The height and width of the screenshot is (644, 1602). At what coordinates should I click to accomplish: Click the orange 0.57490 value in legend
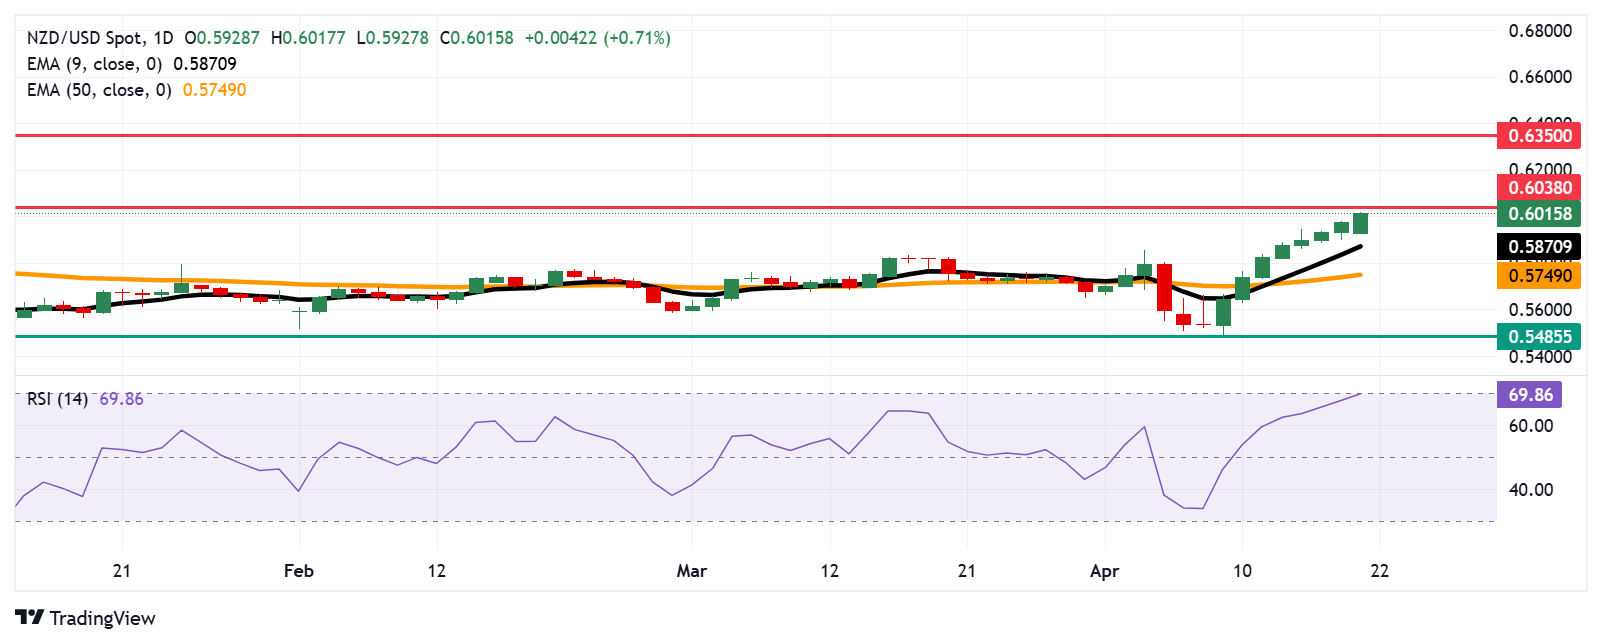(x=214, y=90)
